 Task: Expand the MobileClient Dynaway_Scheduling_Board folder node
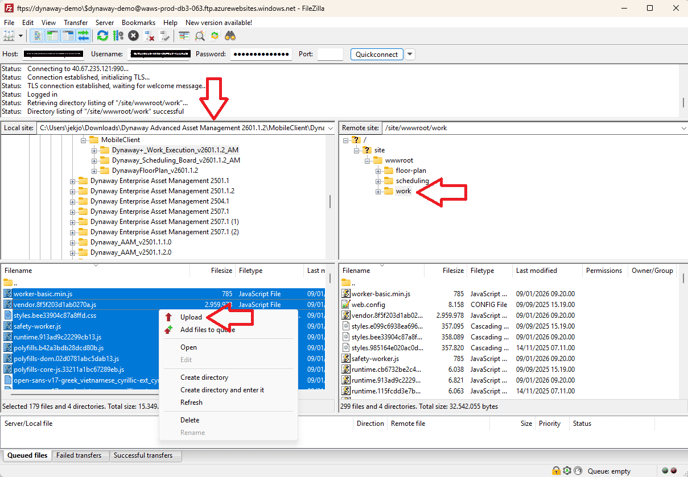point(94,160)
